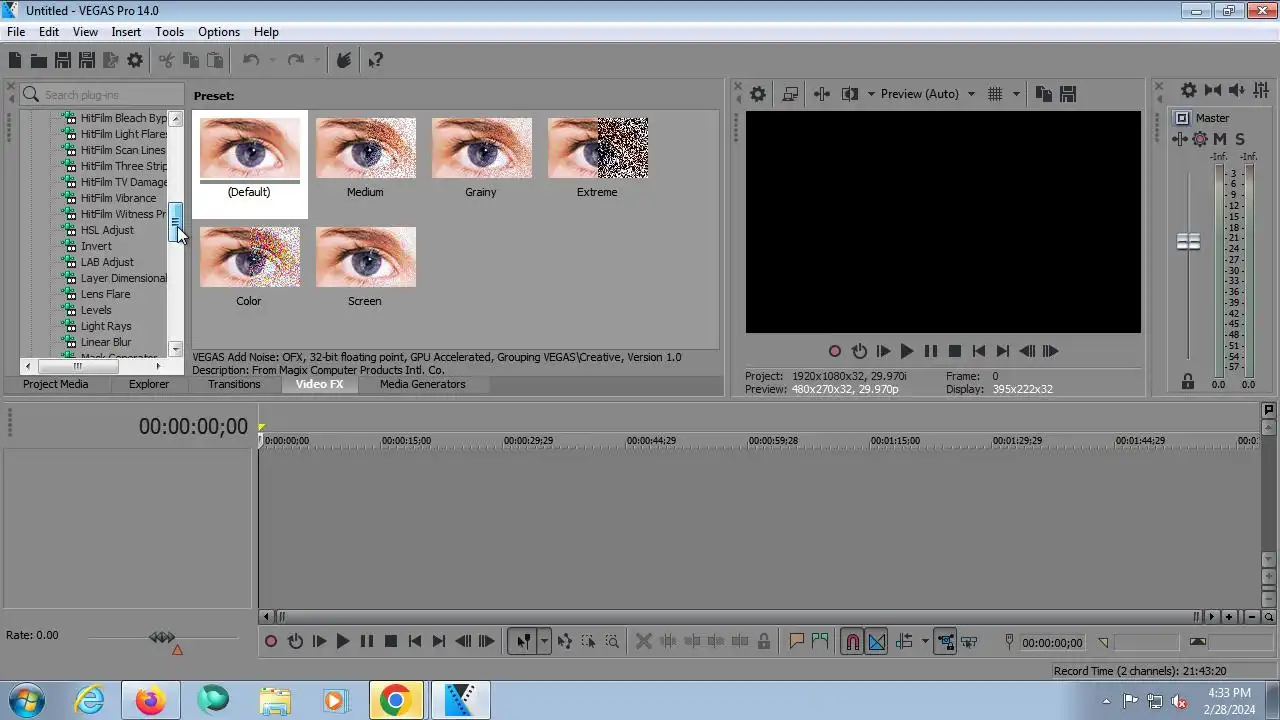Insert a marker on the timeline
1280x720 pixels.
coord(796,642)
